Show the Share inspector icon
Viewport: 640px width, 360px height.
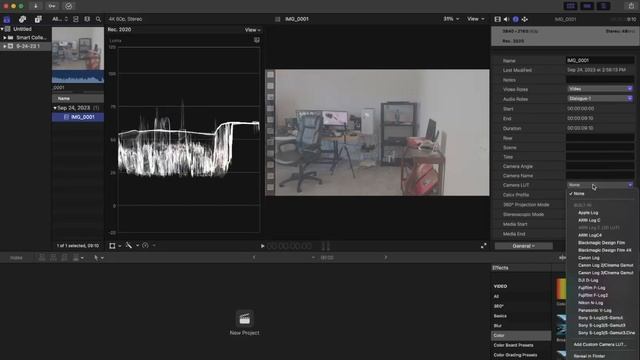tap(524, 19)
